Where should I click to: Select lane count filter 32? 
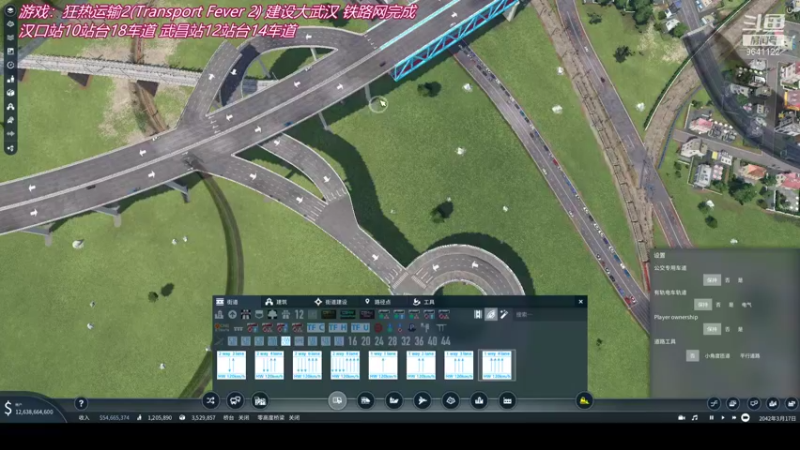pos(406,341)
